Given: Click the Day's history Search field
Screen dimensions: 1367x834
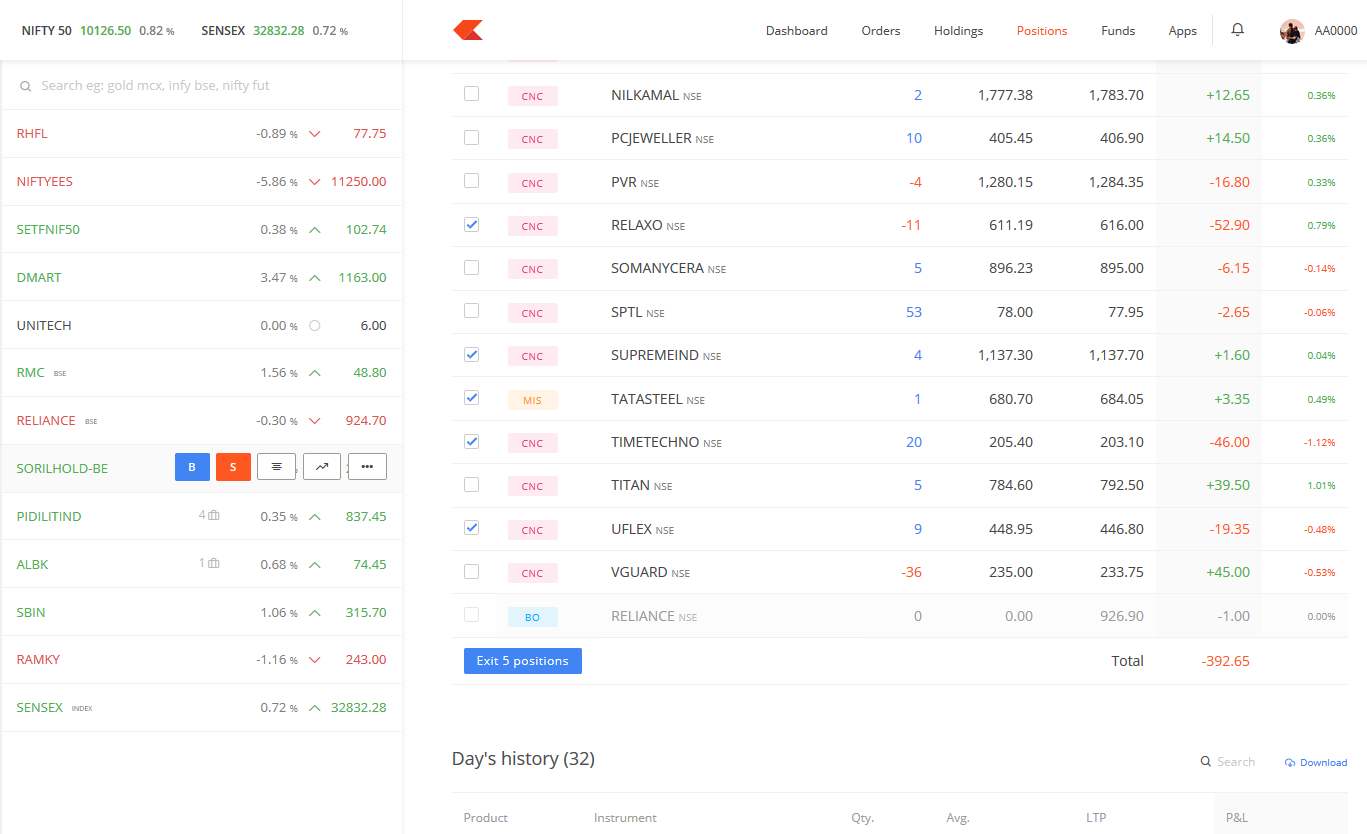Looking at the screenshot, I should pyautogui.click(x=1236, y=762).
